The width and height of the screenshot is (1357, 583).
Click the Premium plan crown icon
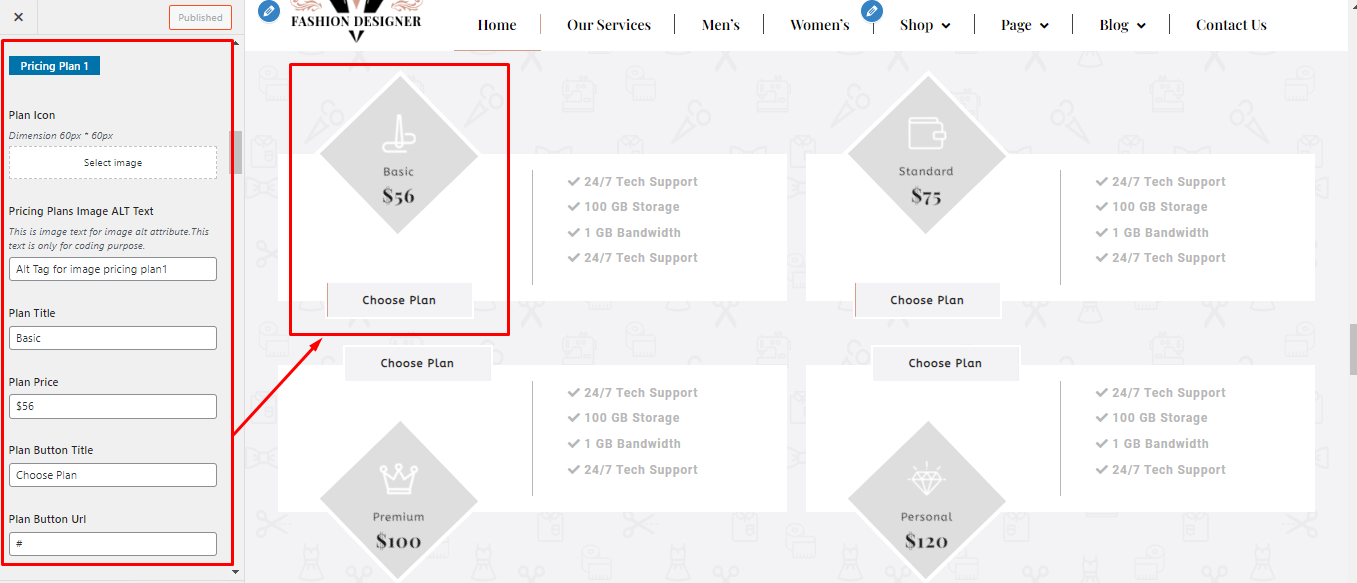click(398, 480)
